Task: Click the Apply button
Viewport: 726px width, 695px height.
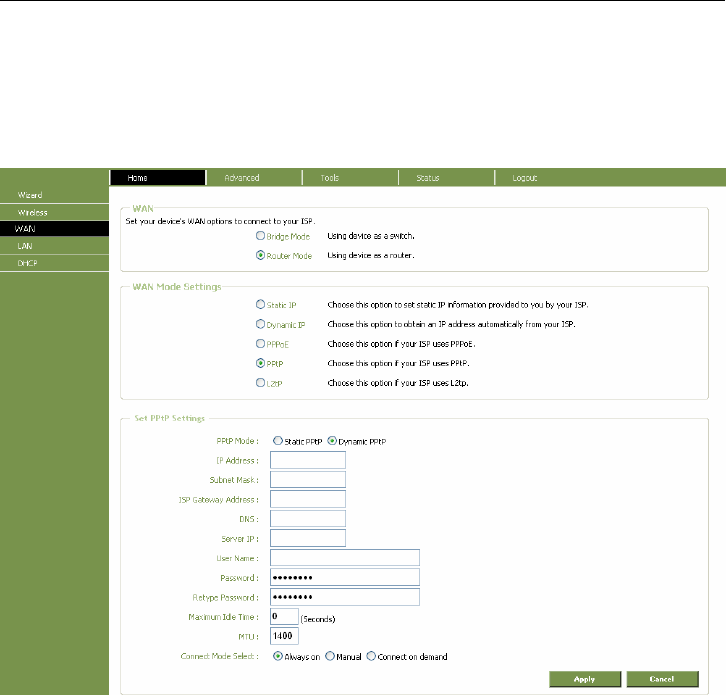Action: [x=584, y=679]
